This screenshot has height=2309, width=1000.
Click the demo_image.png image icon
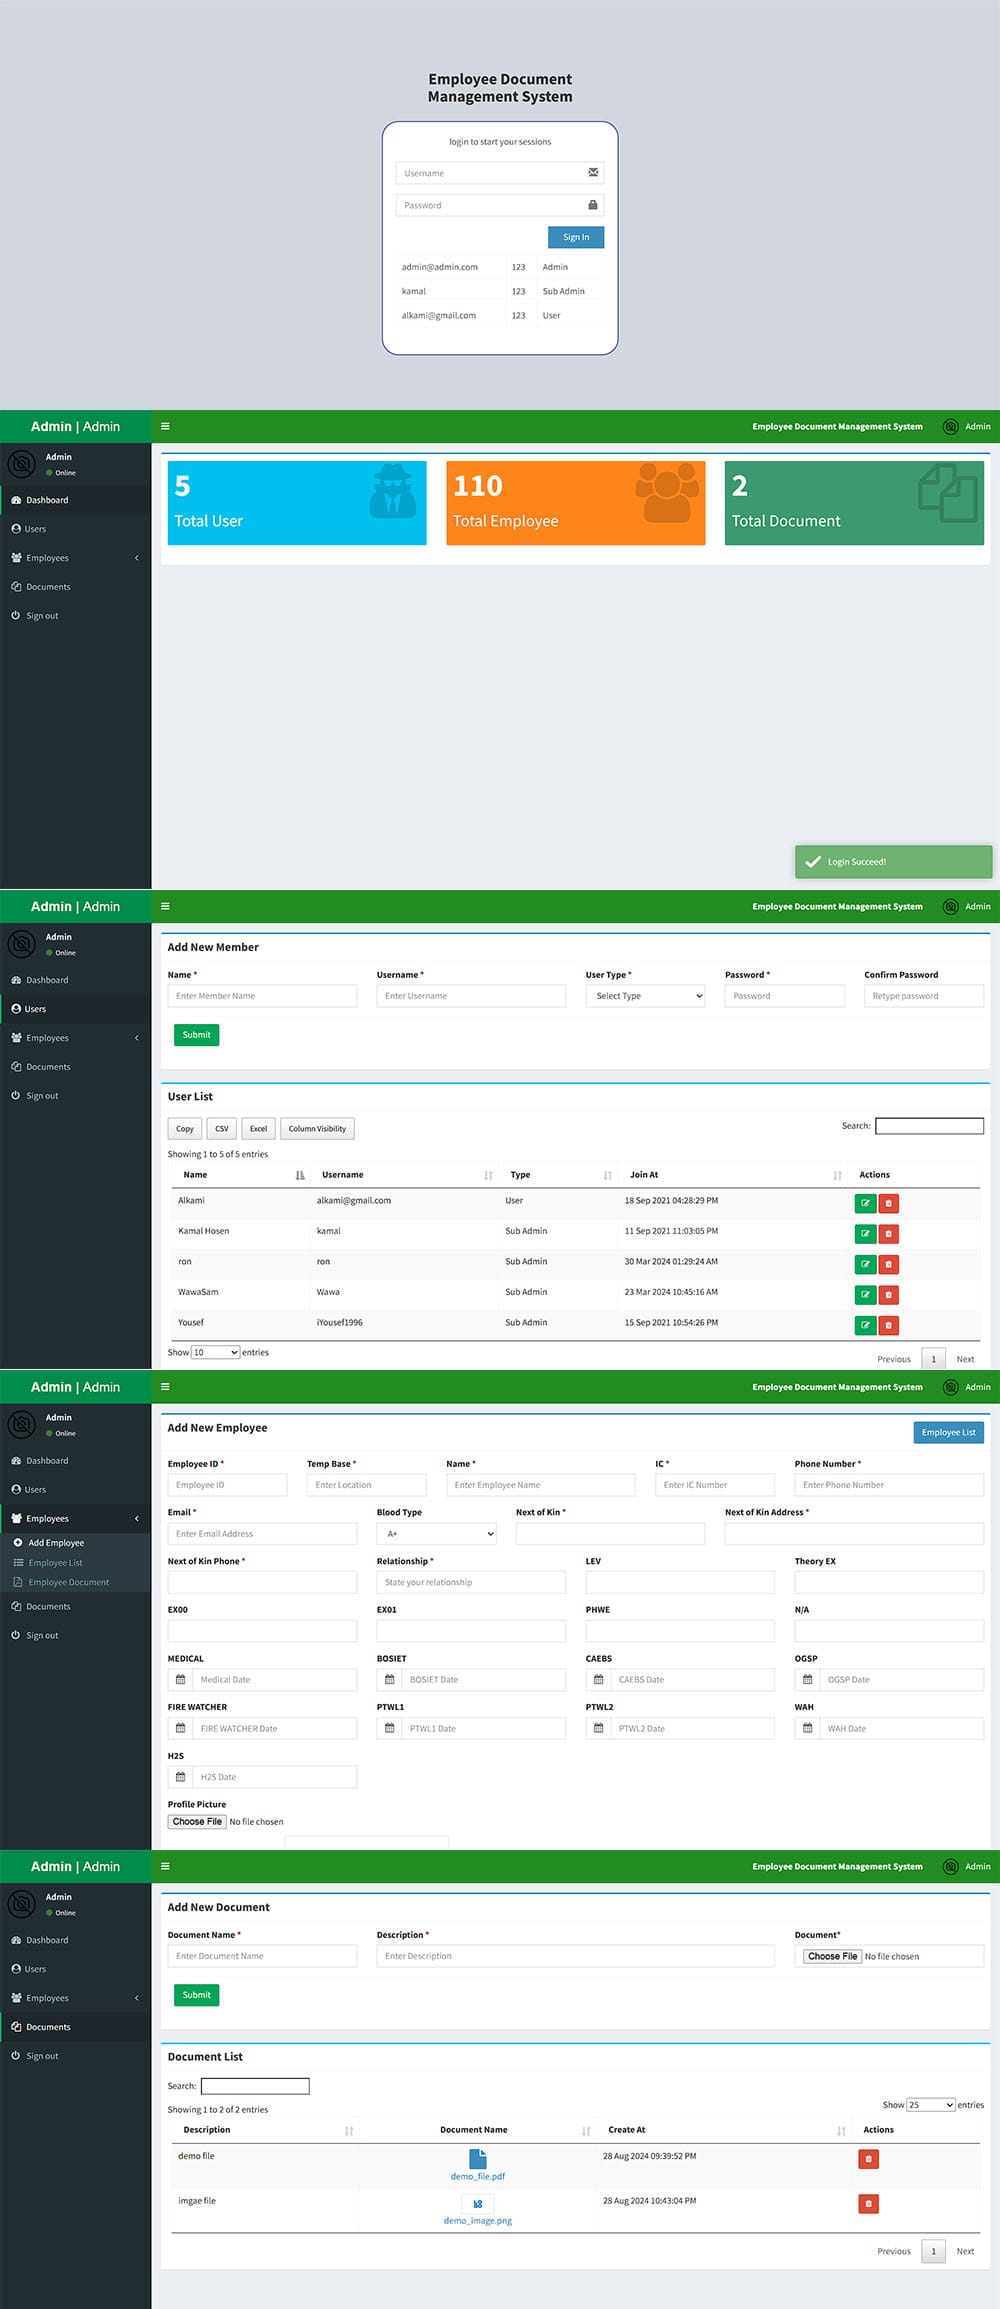[478, 2203]
